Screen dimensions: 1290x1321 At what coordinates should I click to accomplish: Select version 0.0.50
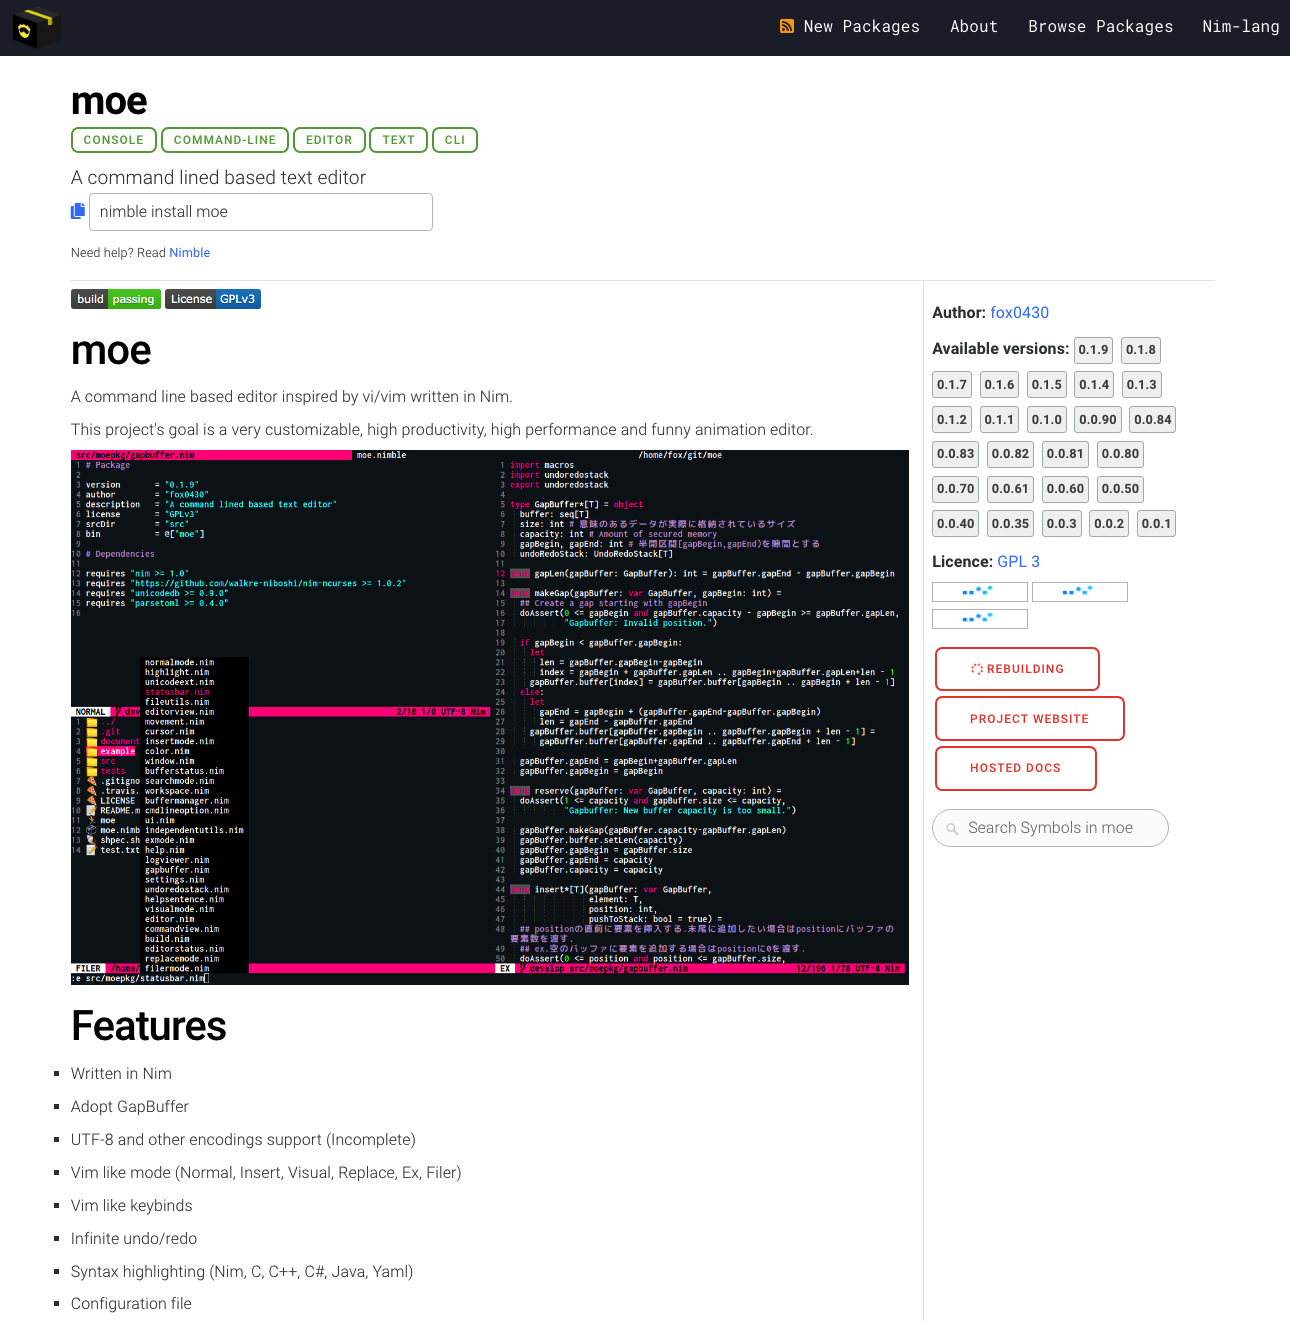pyautogui.click(x=1121, y=489)
